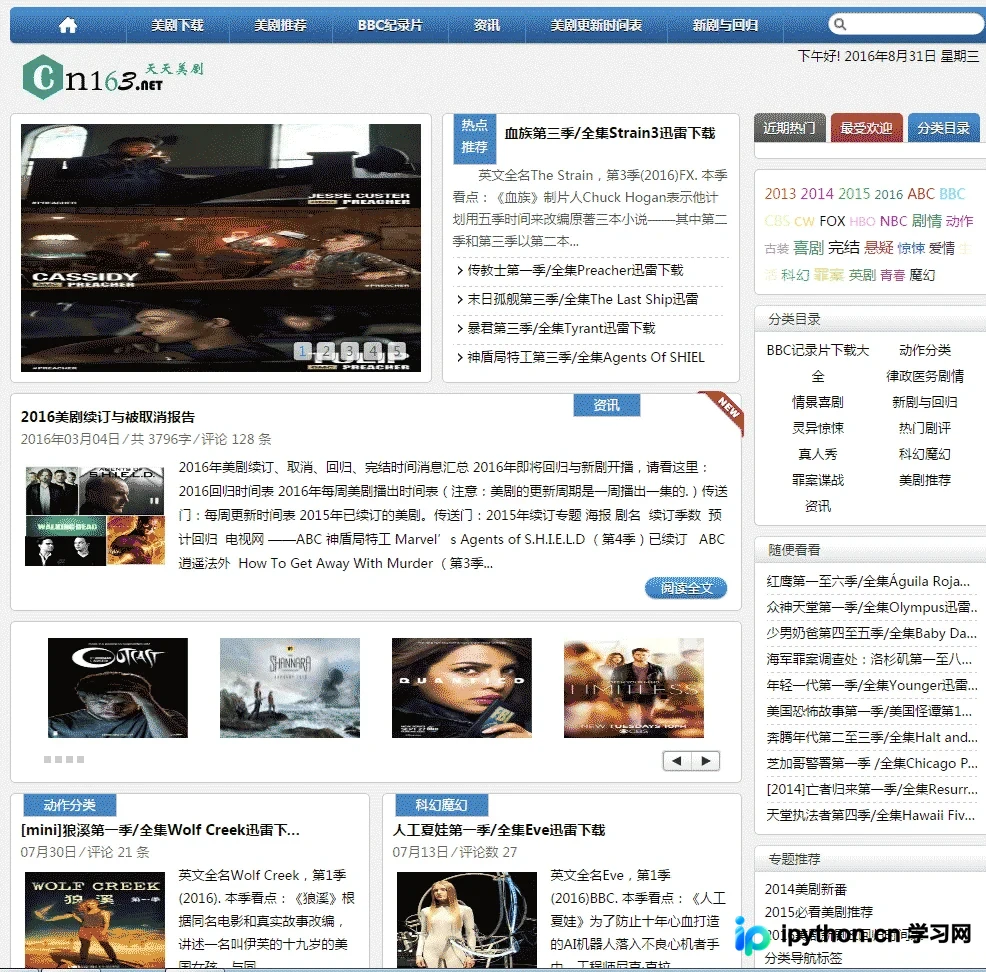Open 罪案谍战 category

click(x=817, y=480)
